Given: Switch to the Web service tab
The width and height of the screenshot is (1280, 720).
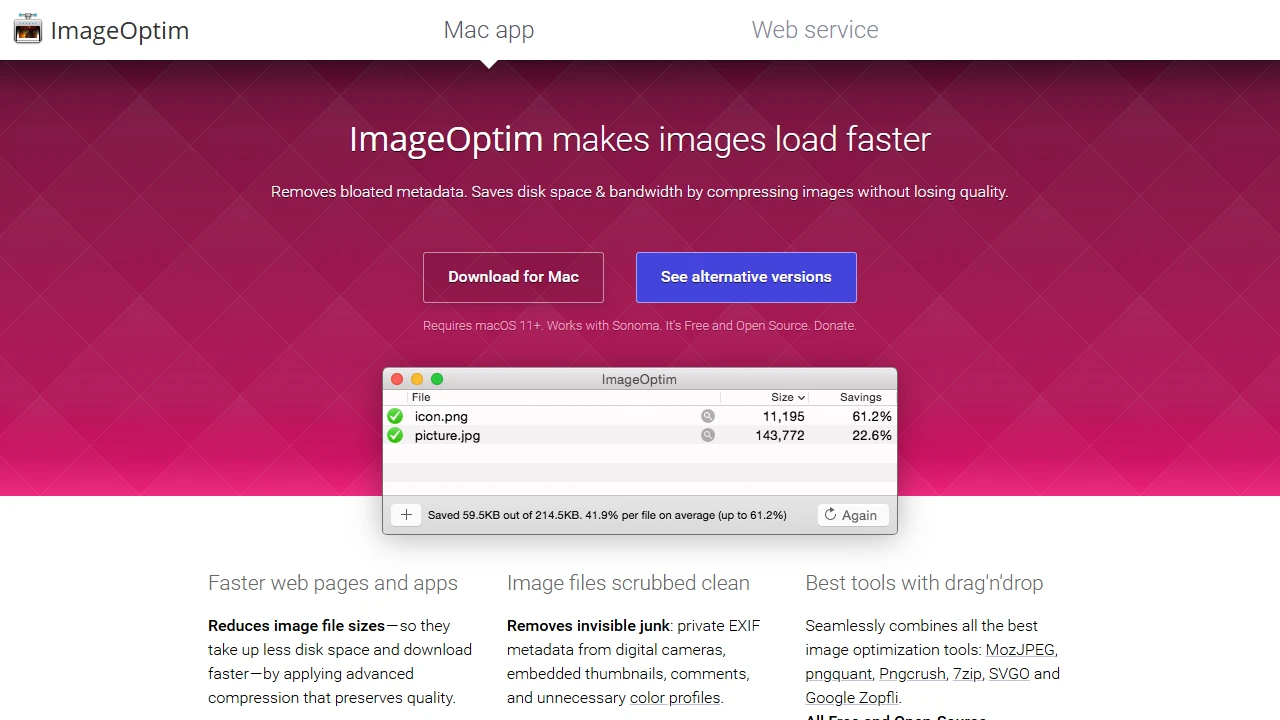Looking at the screenshot, I should (x=815, y=30).
